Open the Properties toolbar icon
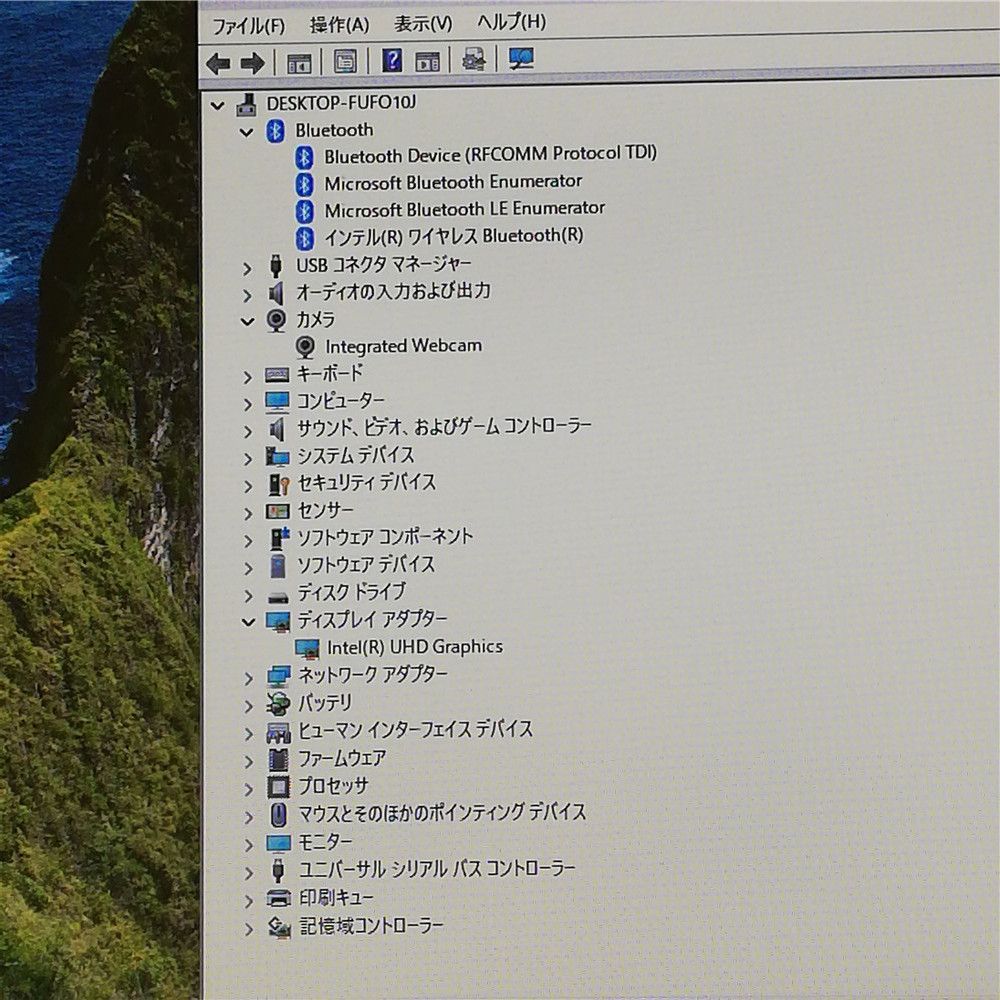1000x1000 pixels. tap(345, 62)
